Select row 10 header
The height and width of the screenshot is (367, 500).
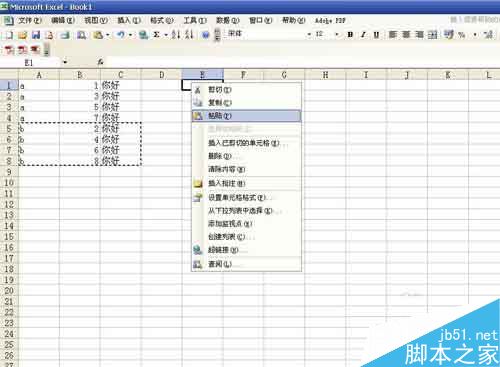coord(9,183)
